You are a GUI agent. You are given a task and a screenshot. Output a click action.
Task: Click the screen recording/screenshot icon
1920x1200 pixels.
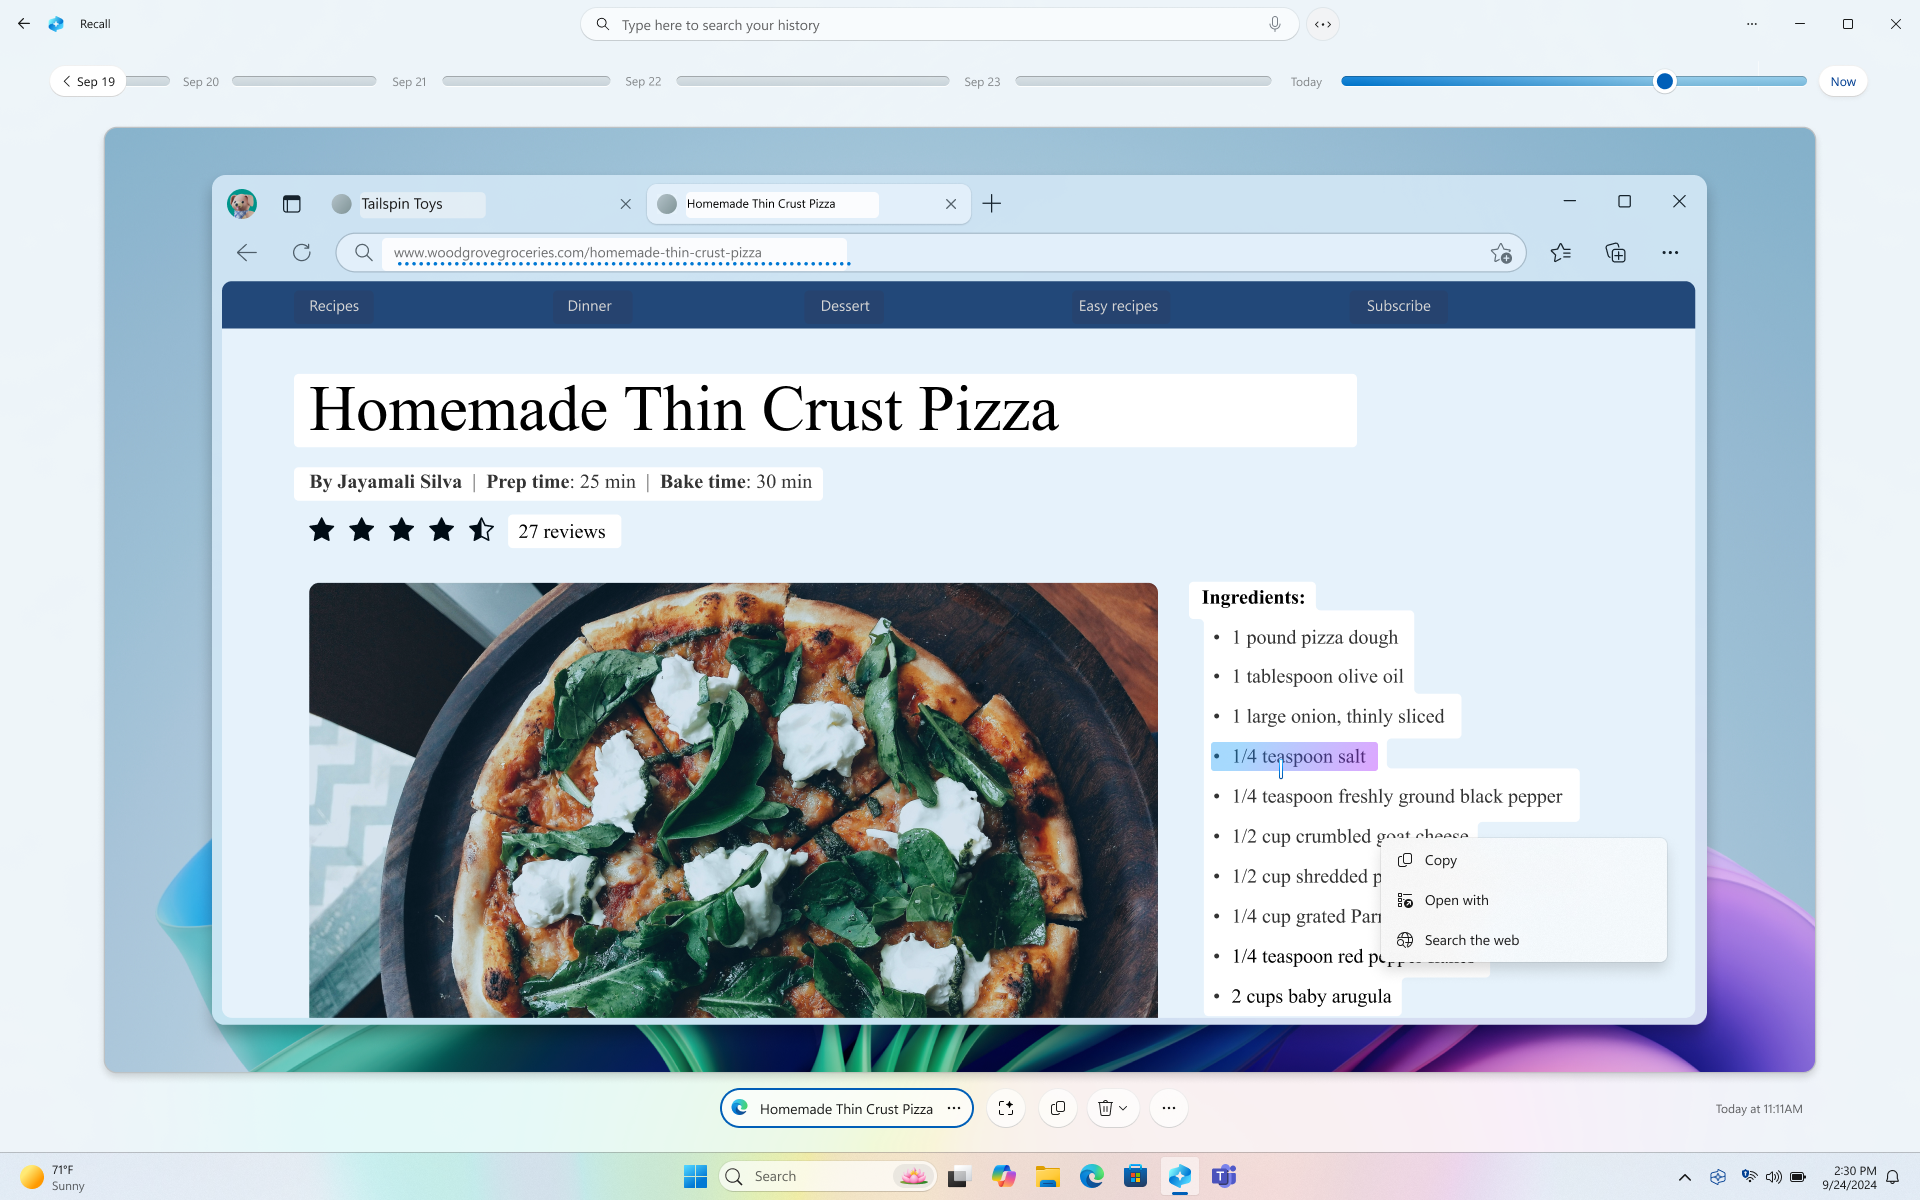click(x=1006, y=1107)
